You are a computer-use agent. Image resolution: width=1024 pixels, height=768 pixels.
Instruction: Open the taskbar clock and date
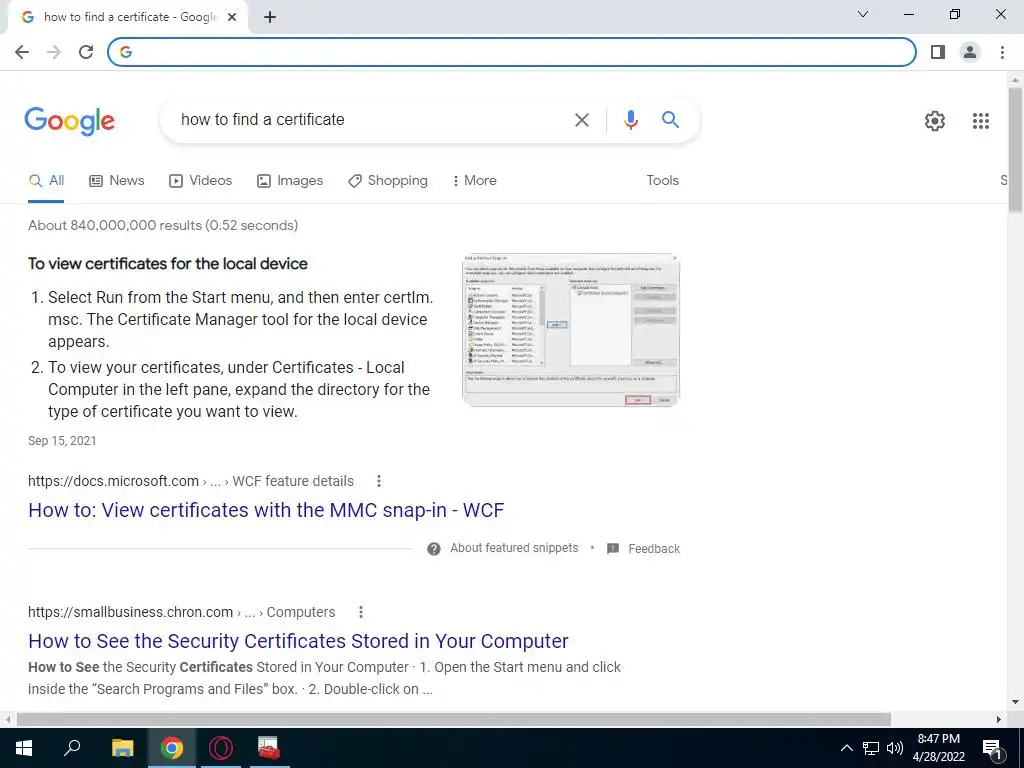[x=938, y=748]
